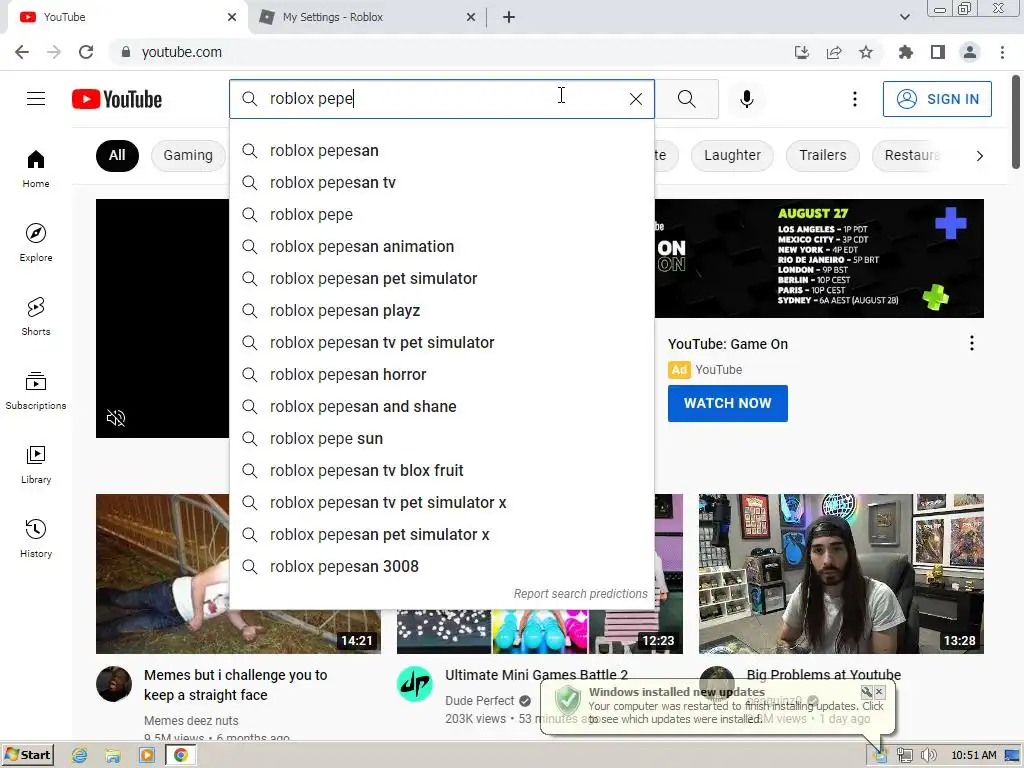
Task: Open Explore in sidebar
Action: coord(36,243)
